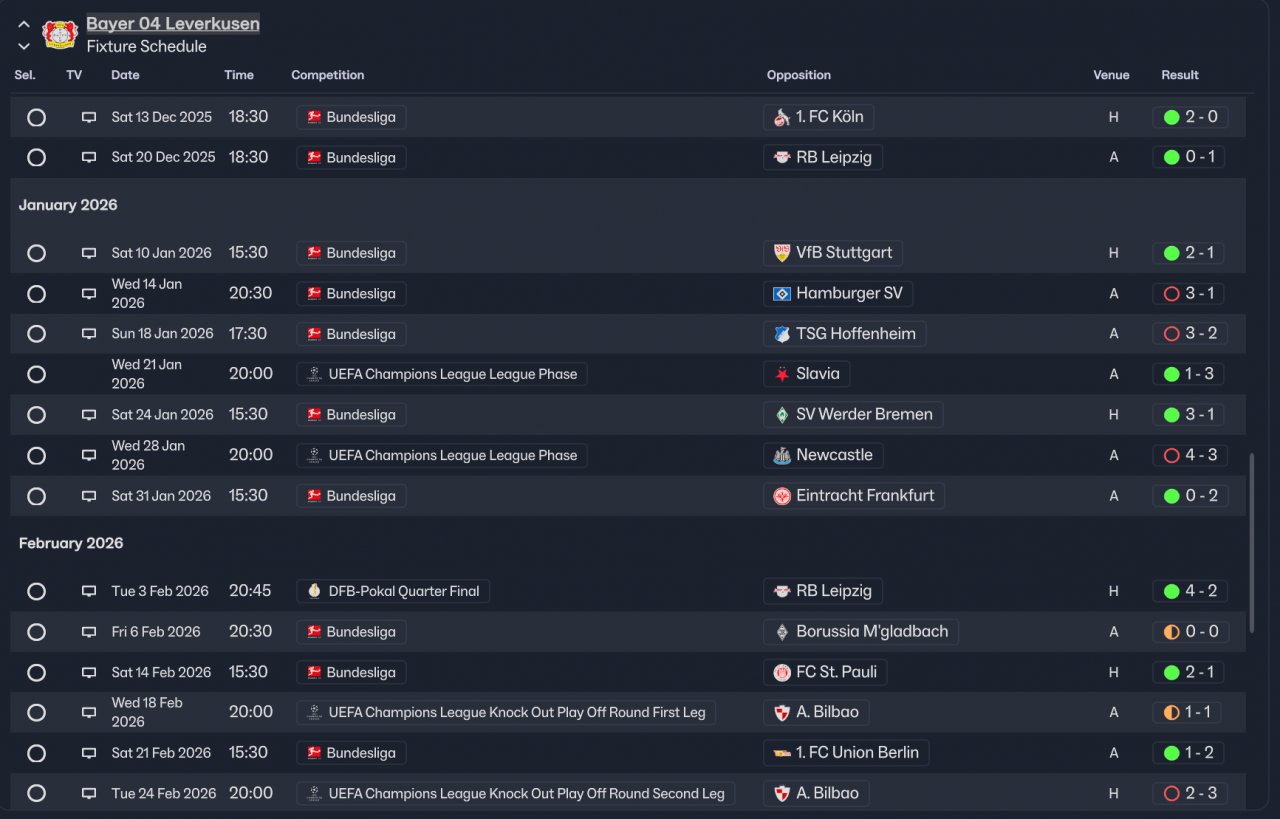The height and width of the screenshot is (819, 1280).
Task: Click the DFB-Pokal competition icon
Action: point(314,591)
